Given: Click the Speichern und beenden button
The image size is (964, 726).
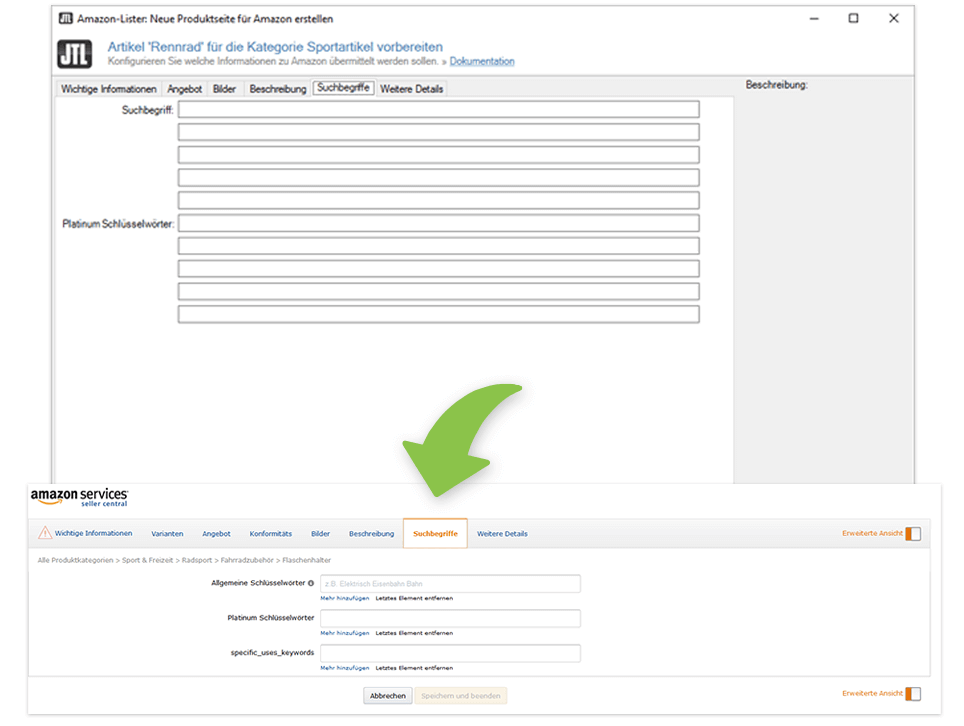Looking at the screenshot, I should point(460,695).
